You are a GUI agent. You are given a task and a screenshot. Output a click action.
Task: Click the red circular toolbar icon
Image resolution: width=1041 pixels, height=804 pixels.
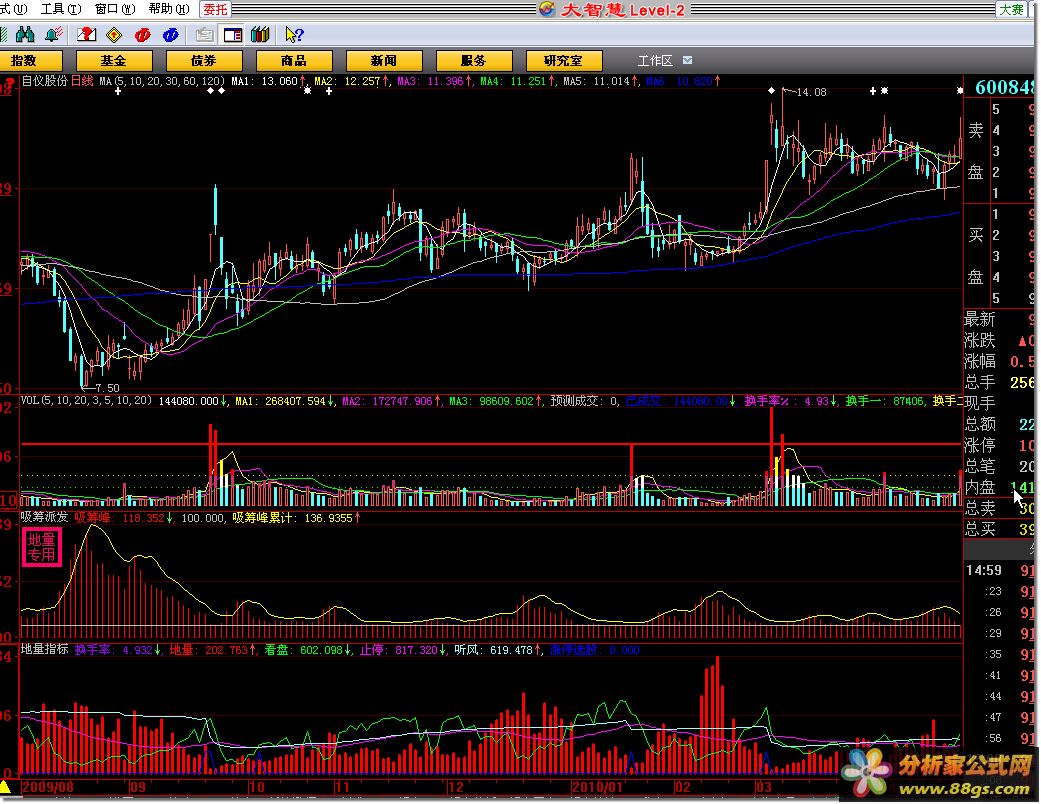[143, 35]
